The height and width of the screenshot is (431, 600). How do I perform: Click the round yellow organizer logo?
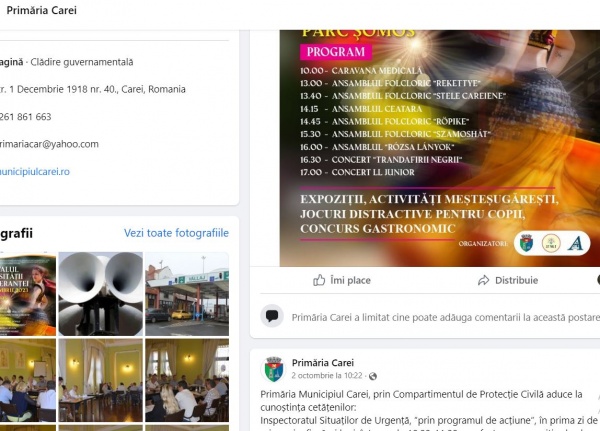pos(551,243)
